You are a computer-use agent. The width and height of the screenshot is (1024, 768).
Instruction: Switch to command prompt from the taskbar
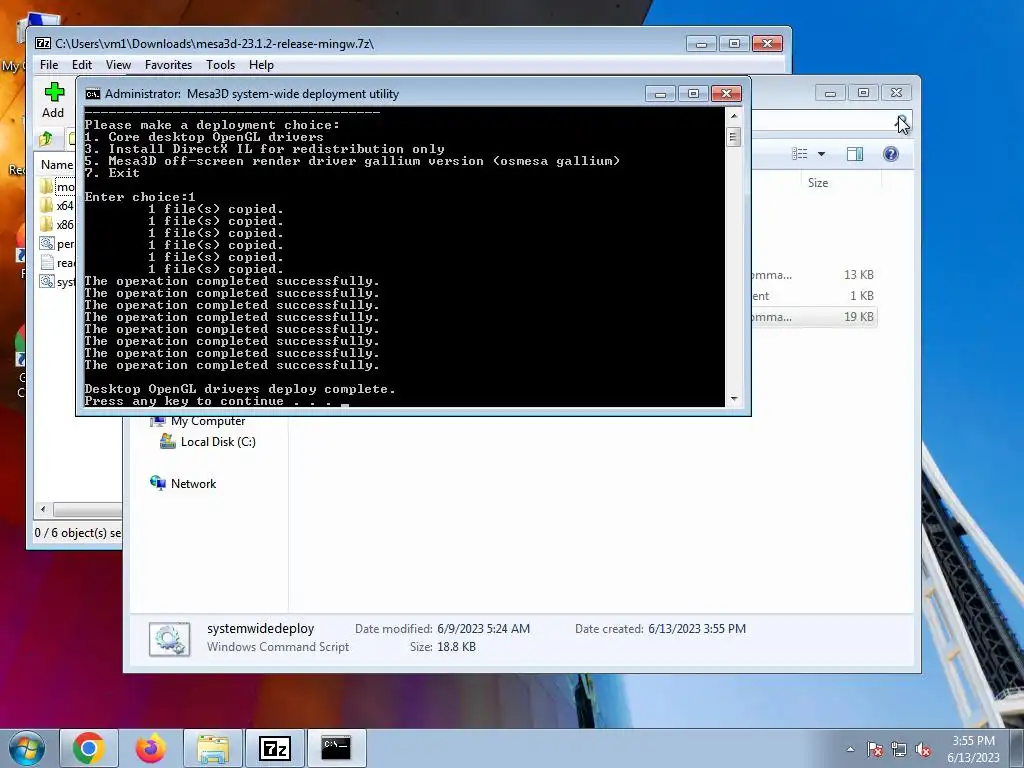[x=336, y=748]
